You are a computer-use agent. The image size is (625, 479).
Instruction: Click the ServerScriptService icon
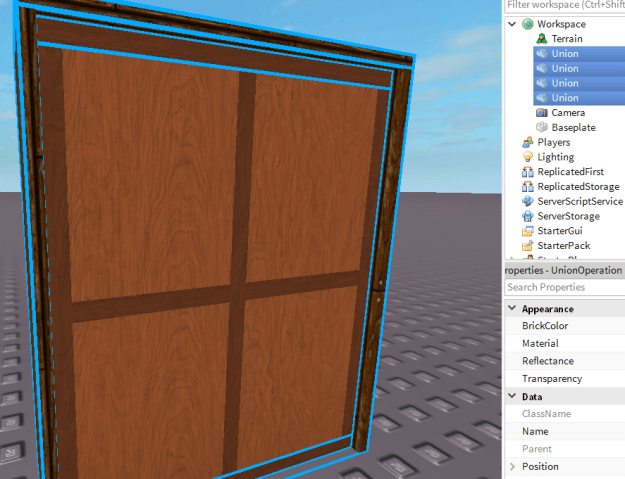coord(528,201)
